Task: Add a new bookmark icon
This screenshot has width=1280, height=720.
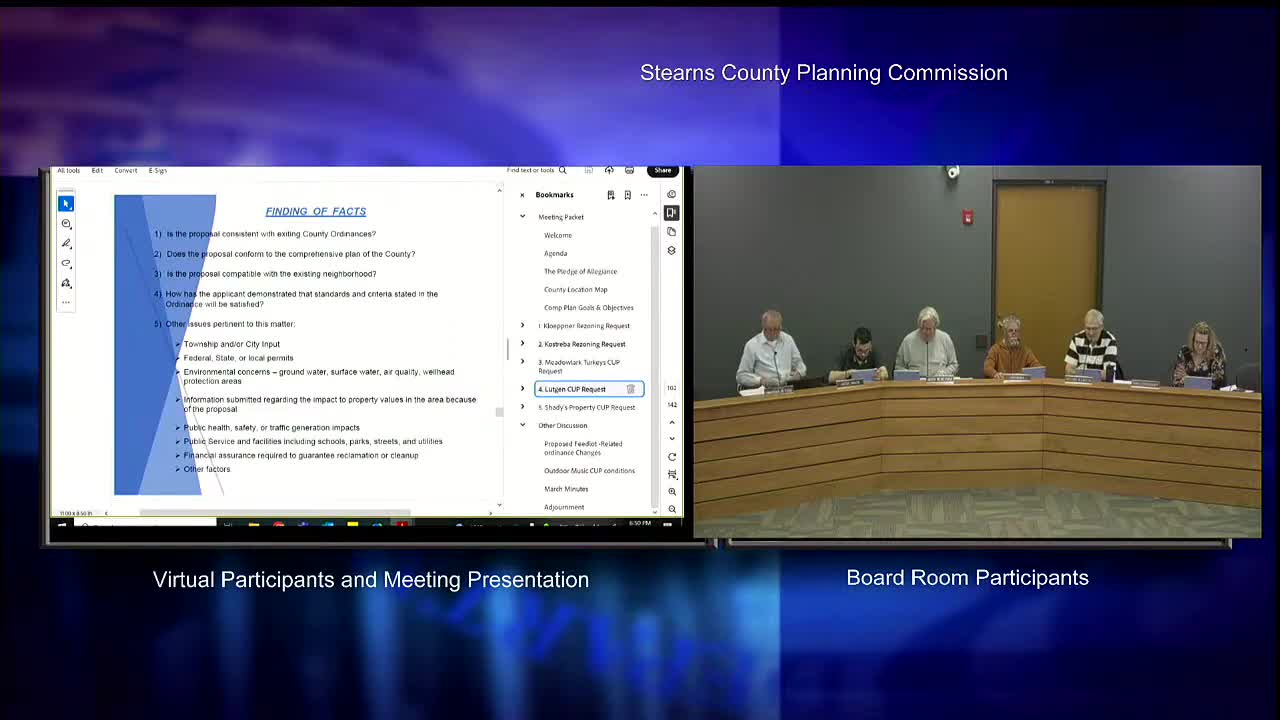Action: [627, 195]
